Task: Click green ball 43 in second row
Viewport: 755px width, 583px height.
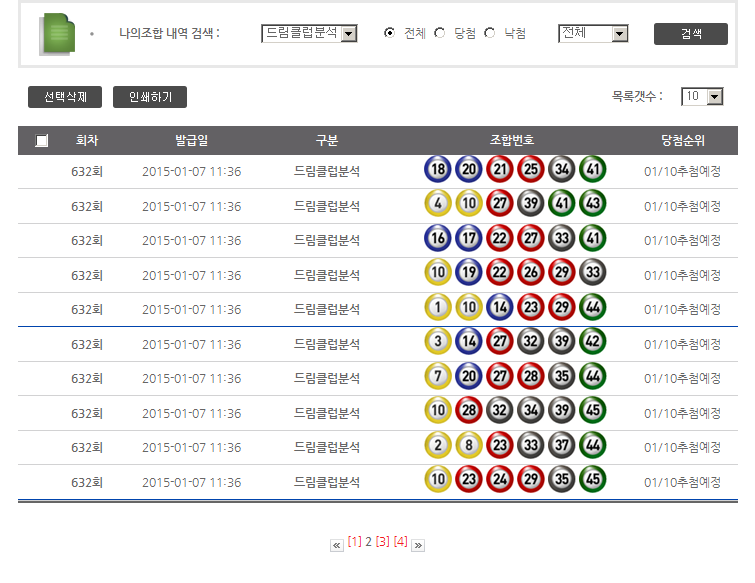Action: 592,205
